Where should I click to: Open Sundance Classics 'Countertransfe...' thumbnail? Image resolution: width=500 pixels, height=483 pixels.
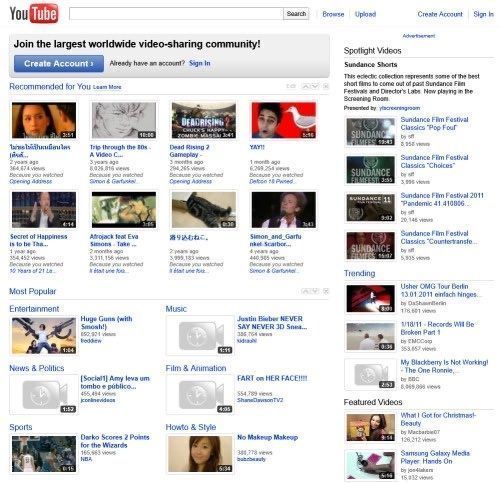(x=371, y=246)
